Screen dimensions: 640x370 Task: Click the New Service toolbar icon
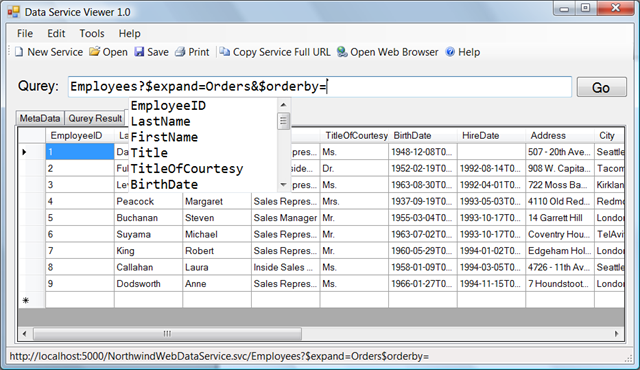pyautogui.click(x=19, y=52)
